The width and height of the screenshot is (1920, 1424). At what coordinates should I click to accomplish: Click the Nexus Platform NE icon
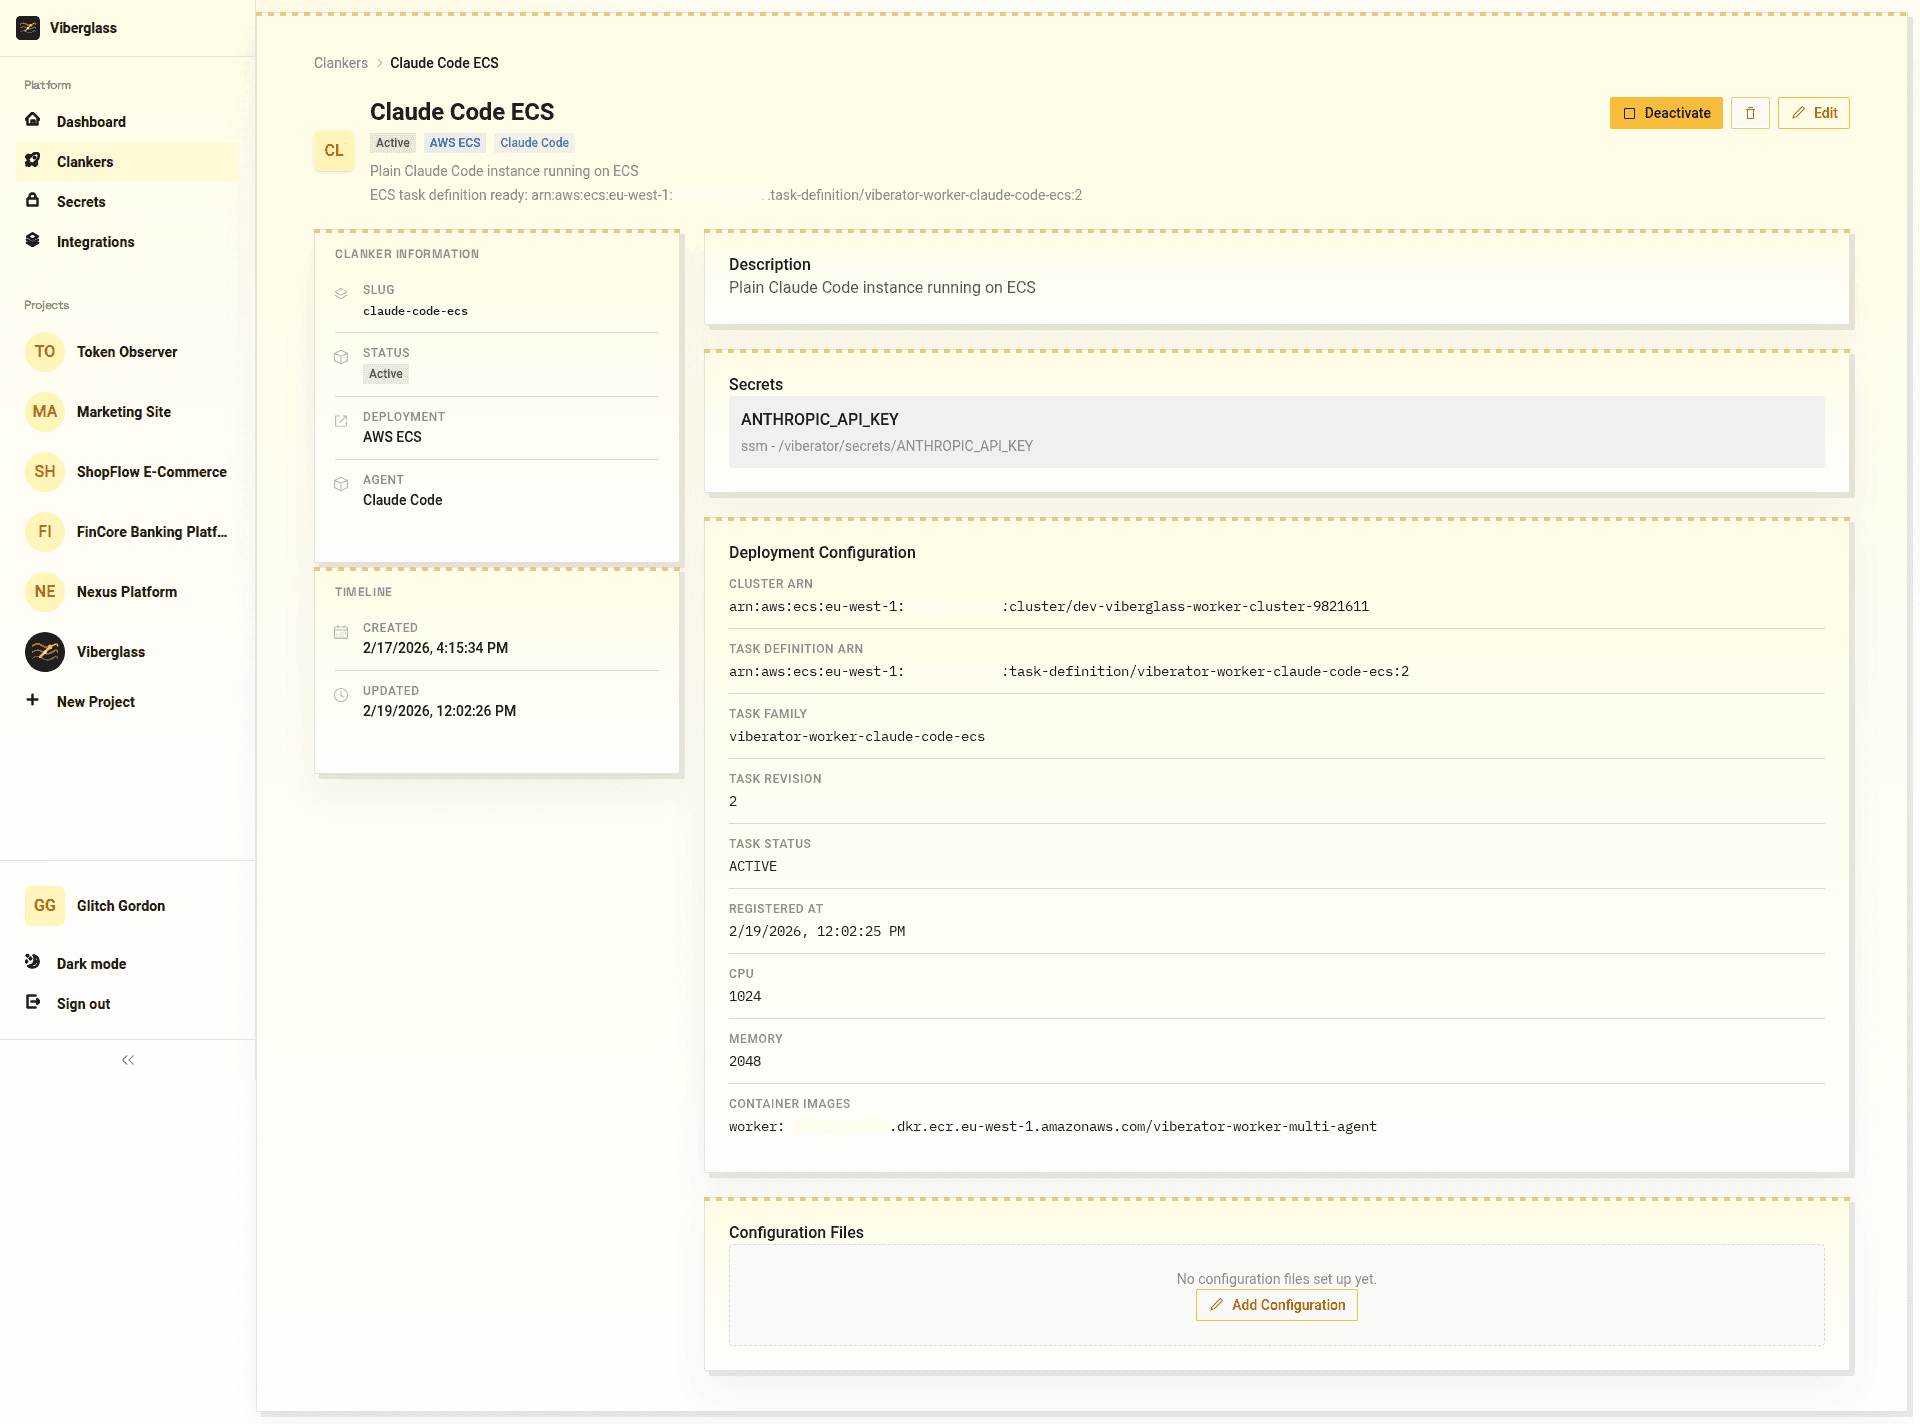(44, 592)
